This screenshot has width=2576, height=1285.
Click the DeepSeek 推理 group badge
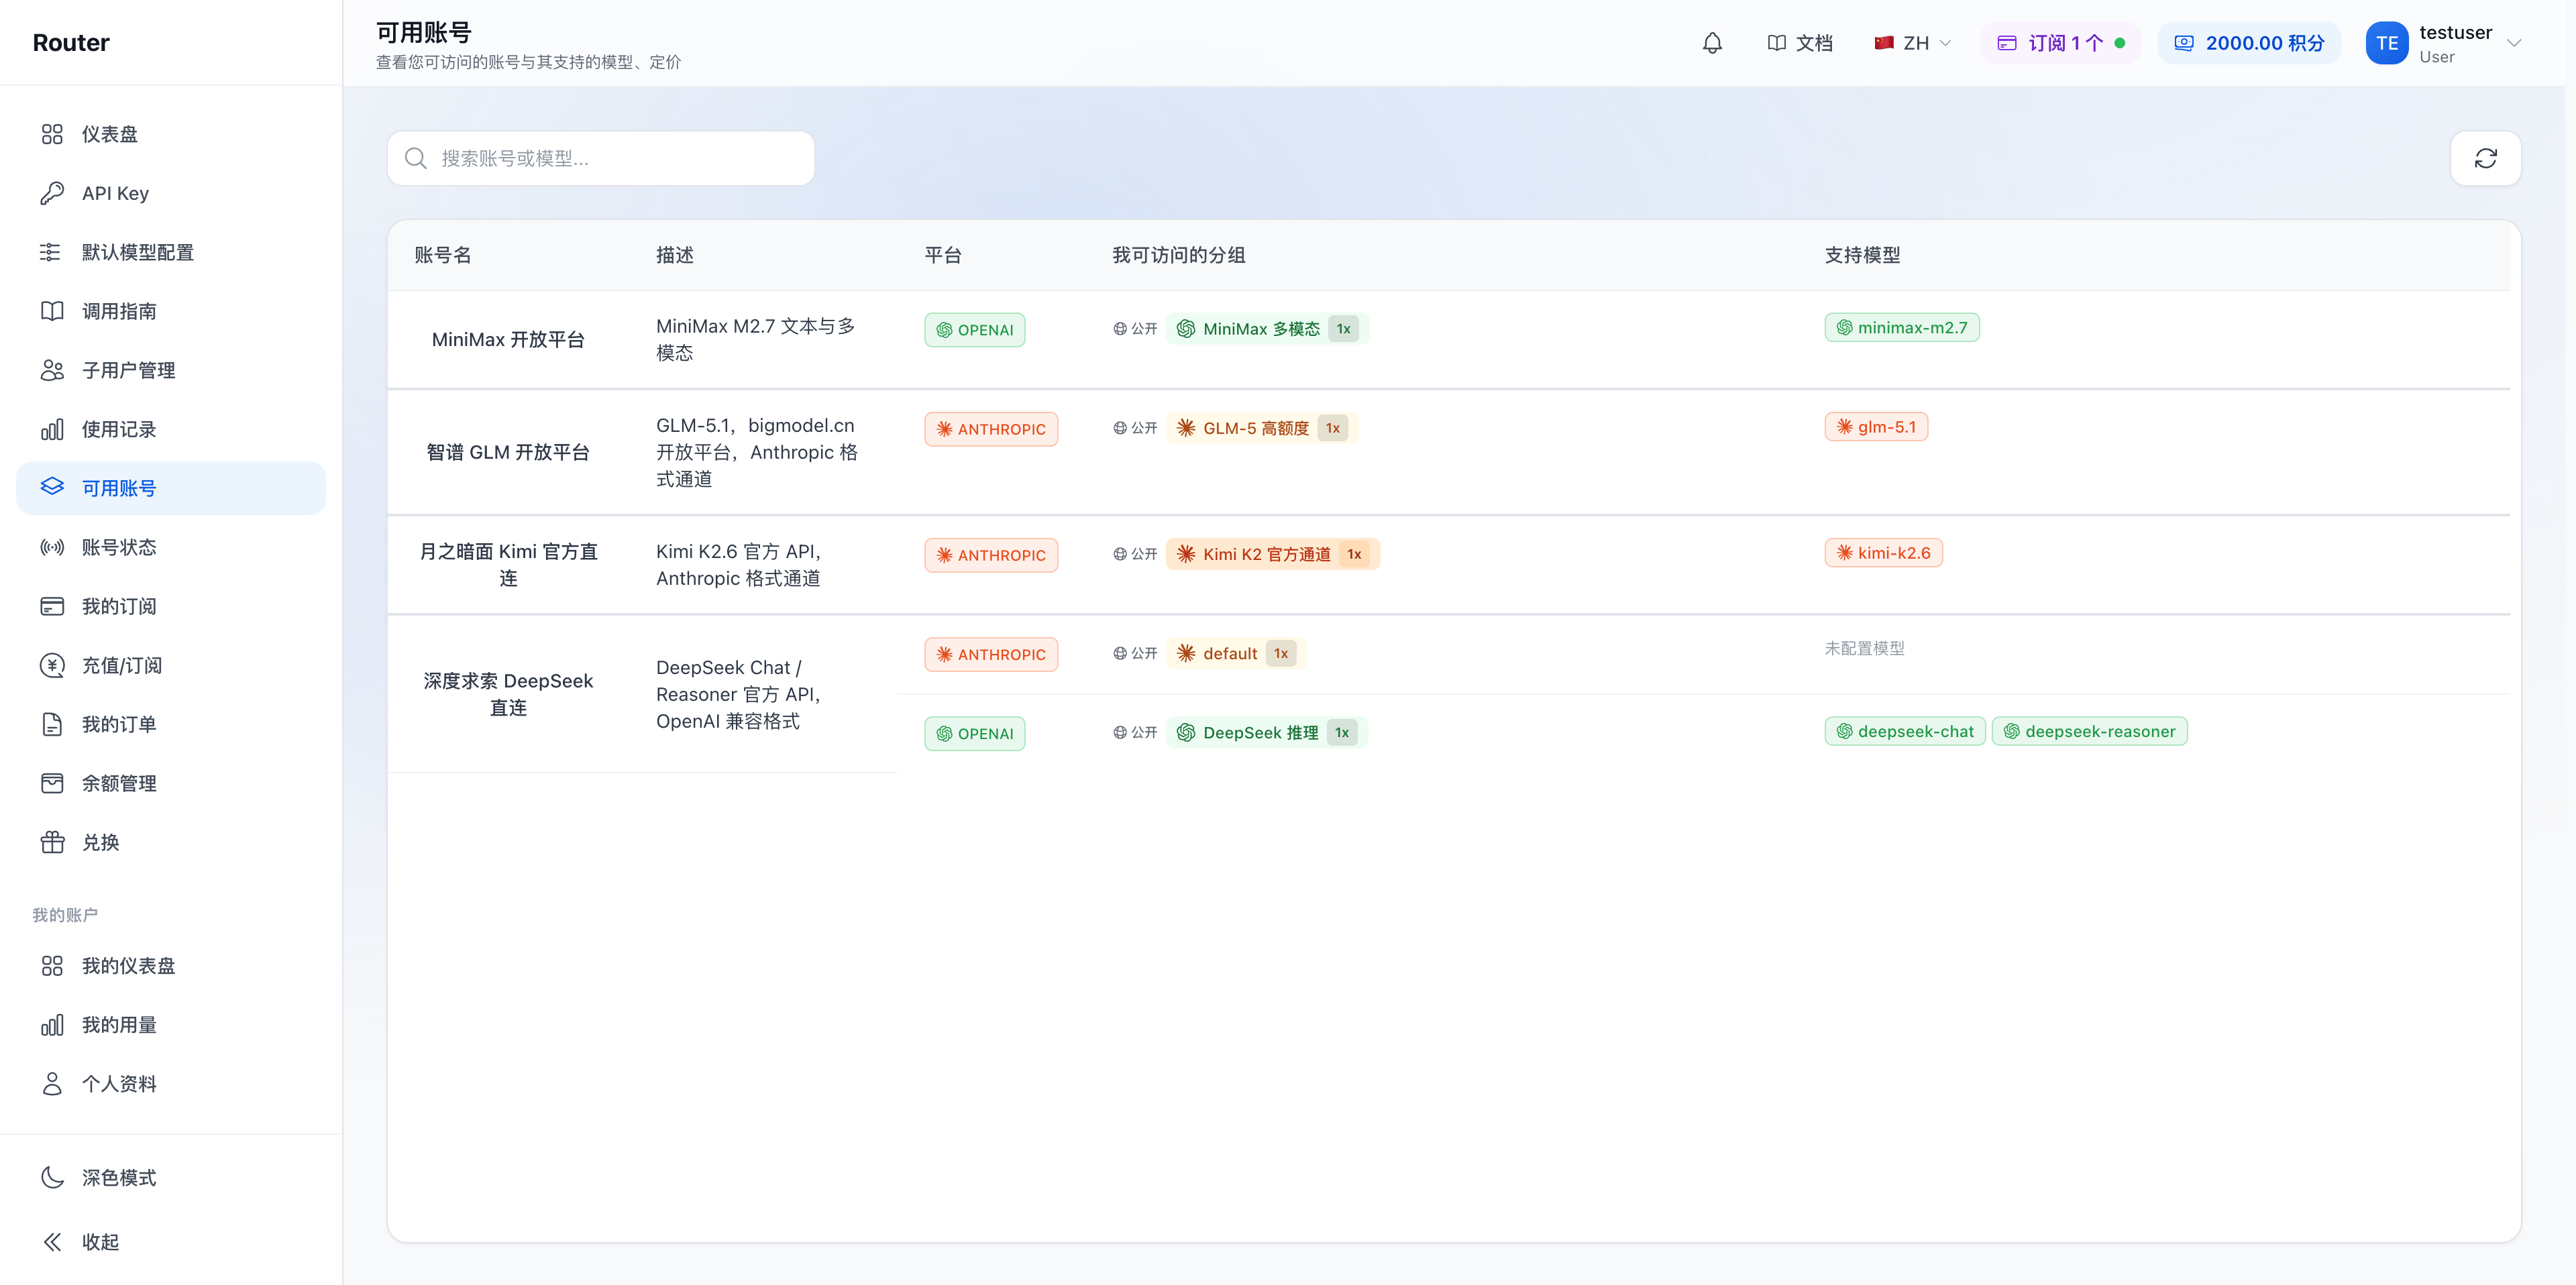(x=1267, y=733)
